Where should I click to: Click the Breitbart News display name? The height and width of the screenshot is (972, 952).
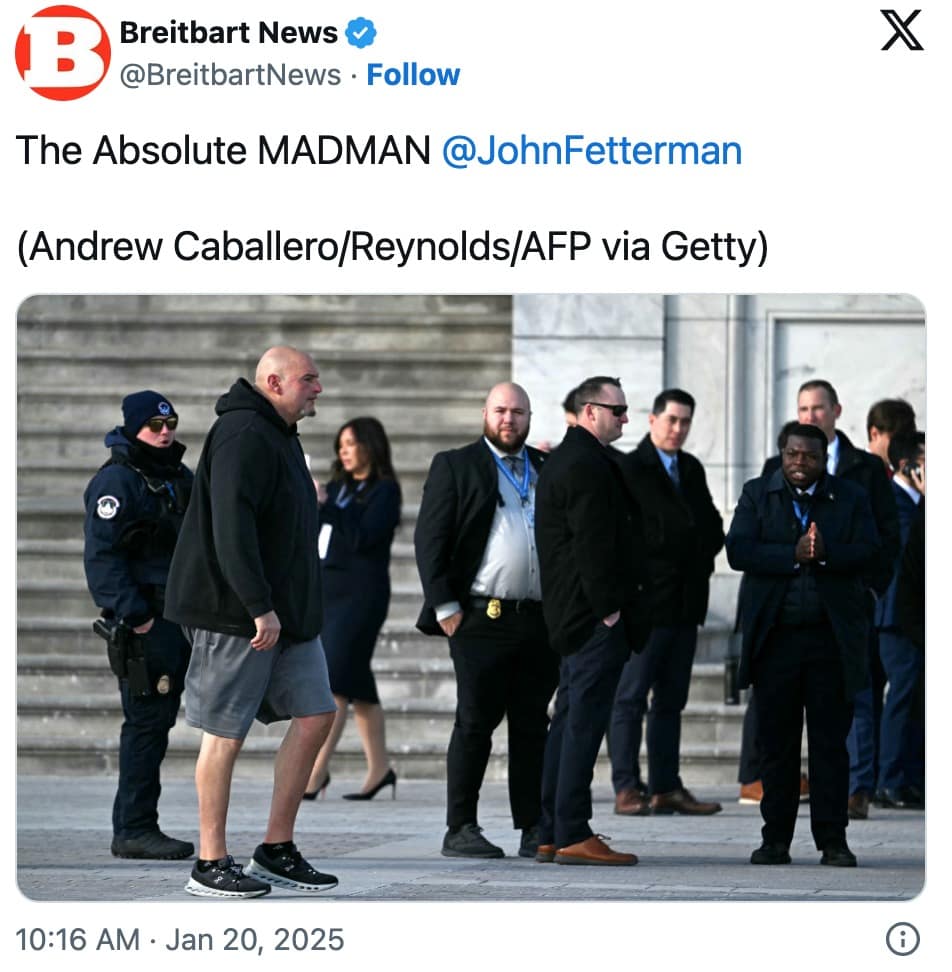[x=228, y=32]
